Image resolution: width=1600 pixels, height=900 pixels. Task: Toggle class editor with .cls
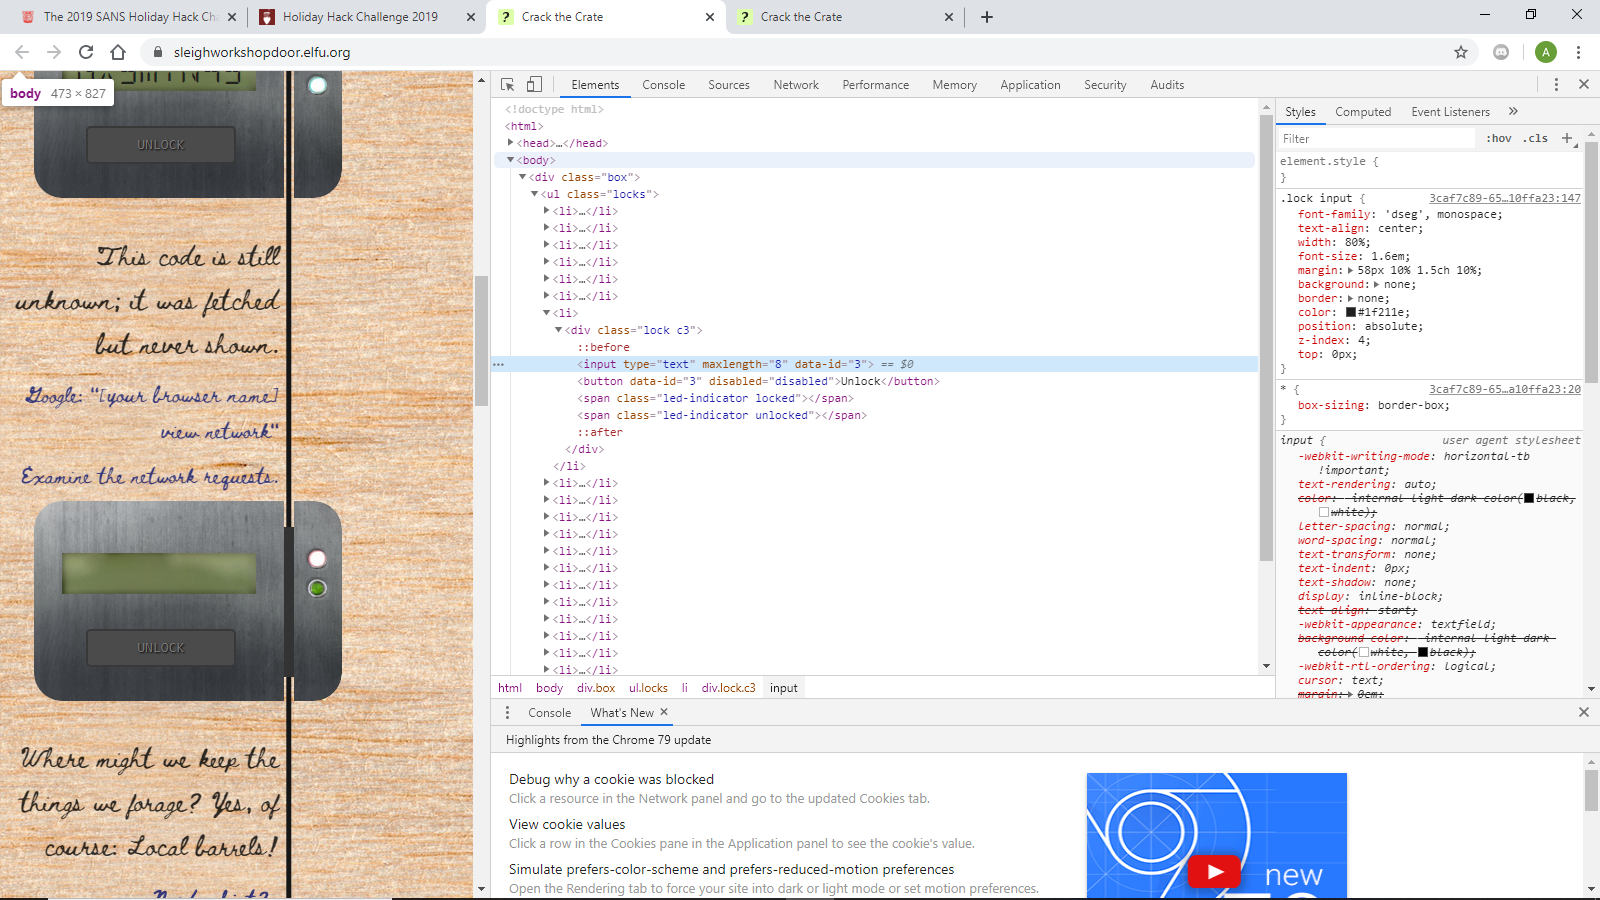(x=1535, y=138)
